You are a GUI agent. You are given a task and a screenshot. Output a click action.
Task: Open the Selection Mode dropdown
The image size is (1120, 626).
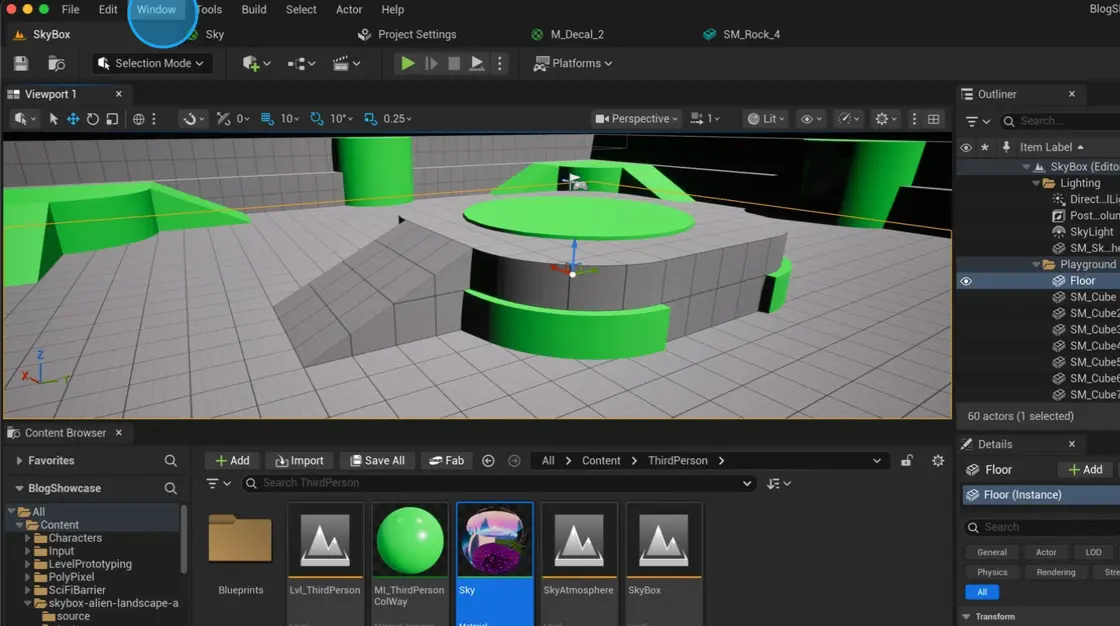pos(151,63)
